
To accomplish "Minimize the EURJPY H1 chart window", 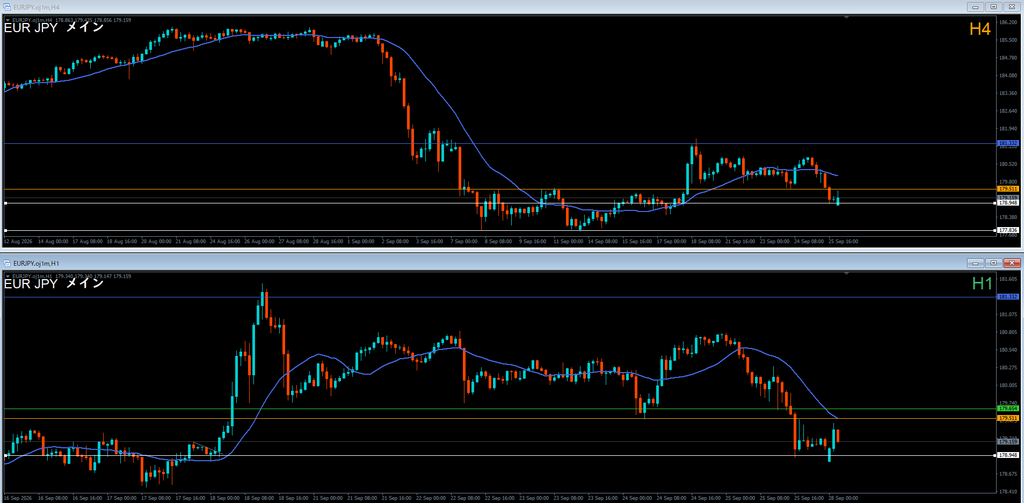I will coord(976,263).
